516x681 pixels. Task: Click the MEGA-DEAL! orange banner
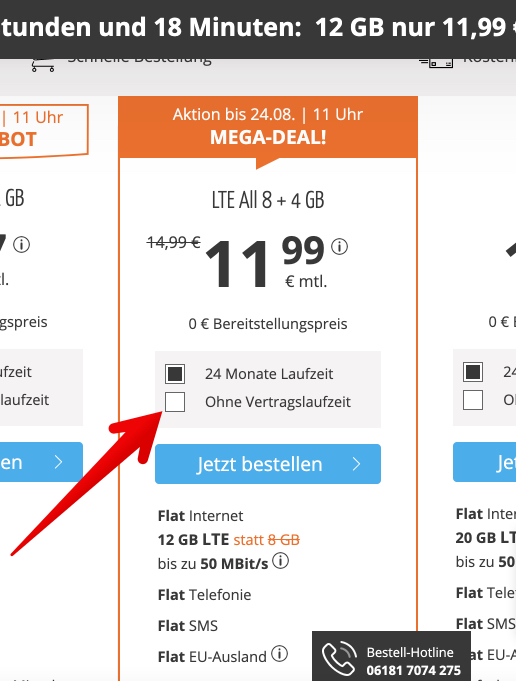tap(268, 127)
